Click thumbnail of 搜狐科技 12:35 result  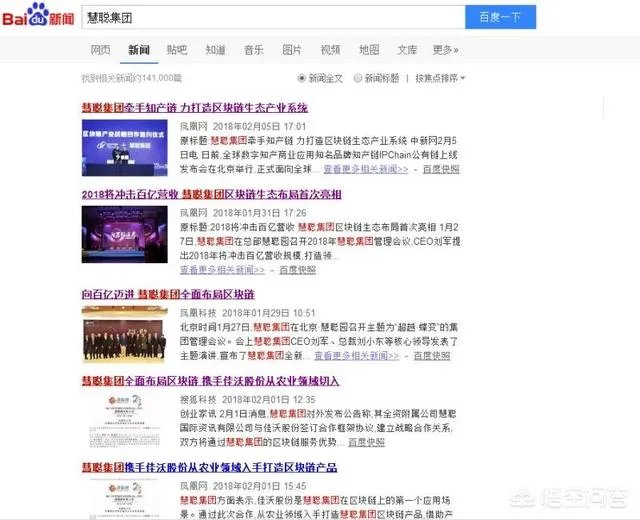click(x=124, y=421)
